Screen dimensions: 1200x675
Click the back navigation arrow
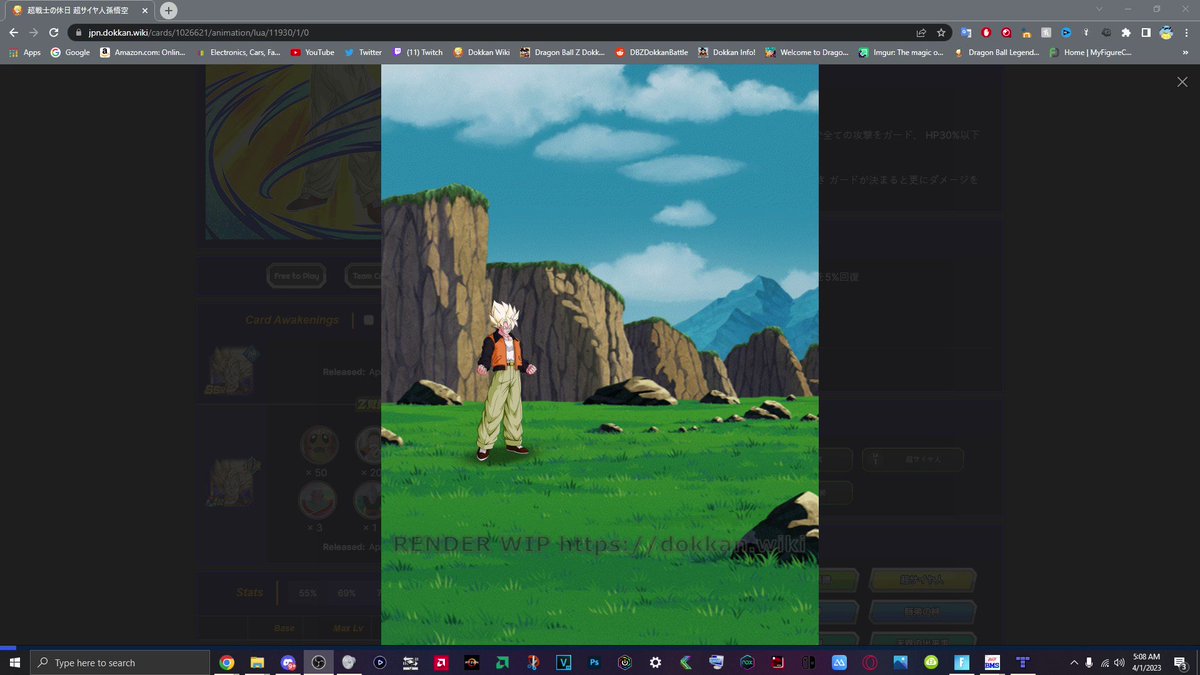13,31
